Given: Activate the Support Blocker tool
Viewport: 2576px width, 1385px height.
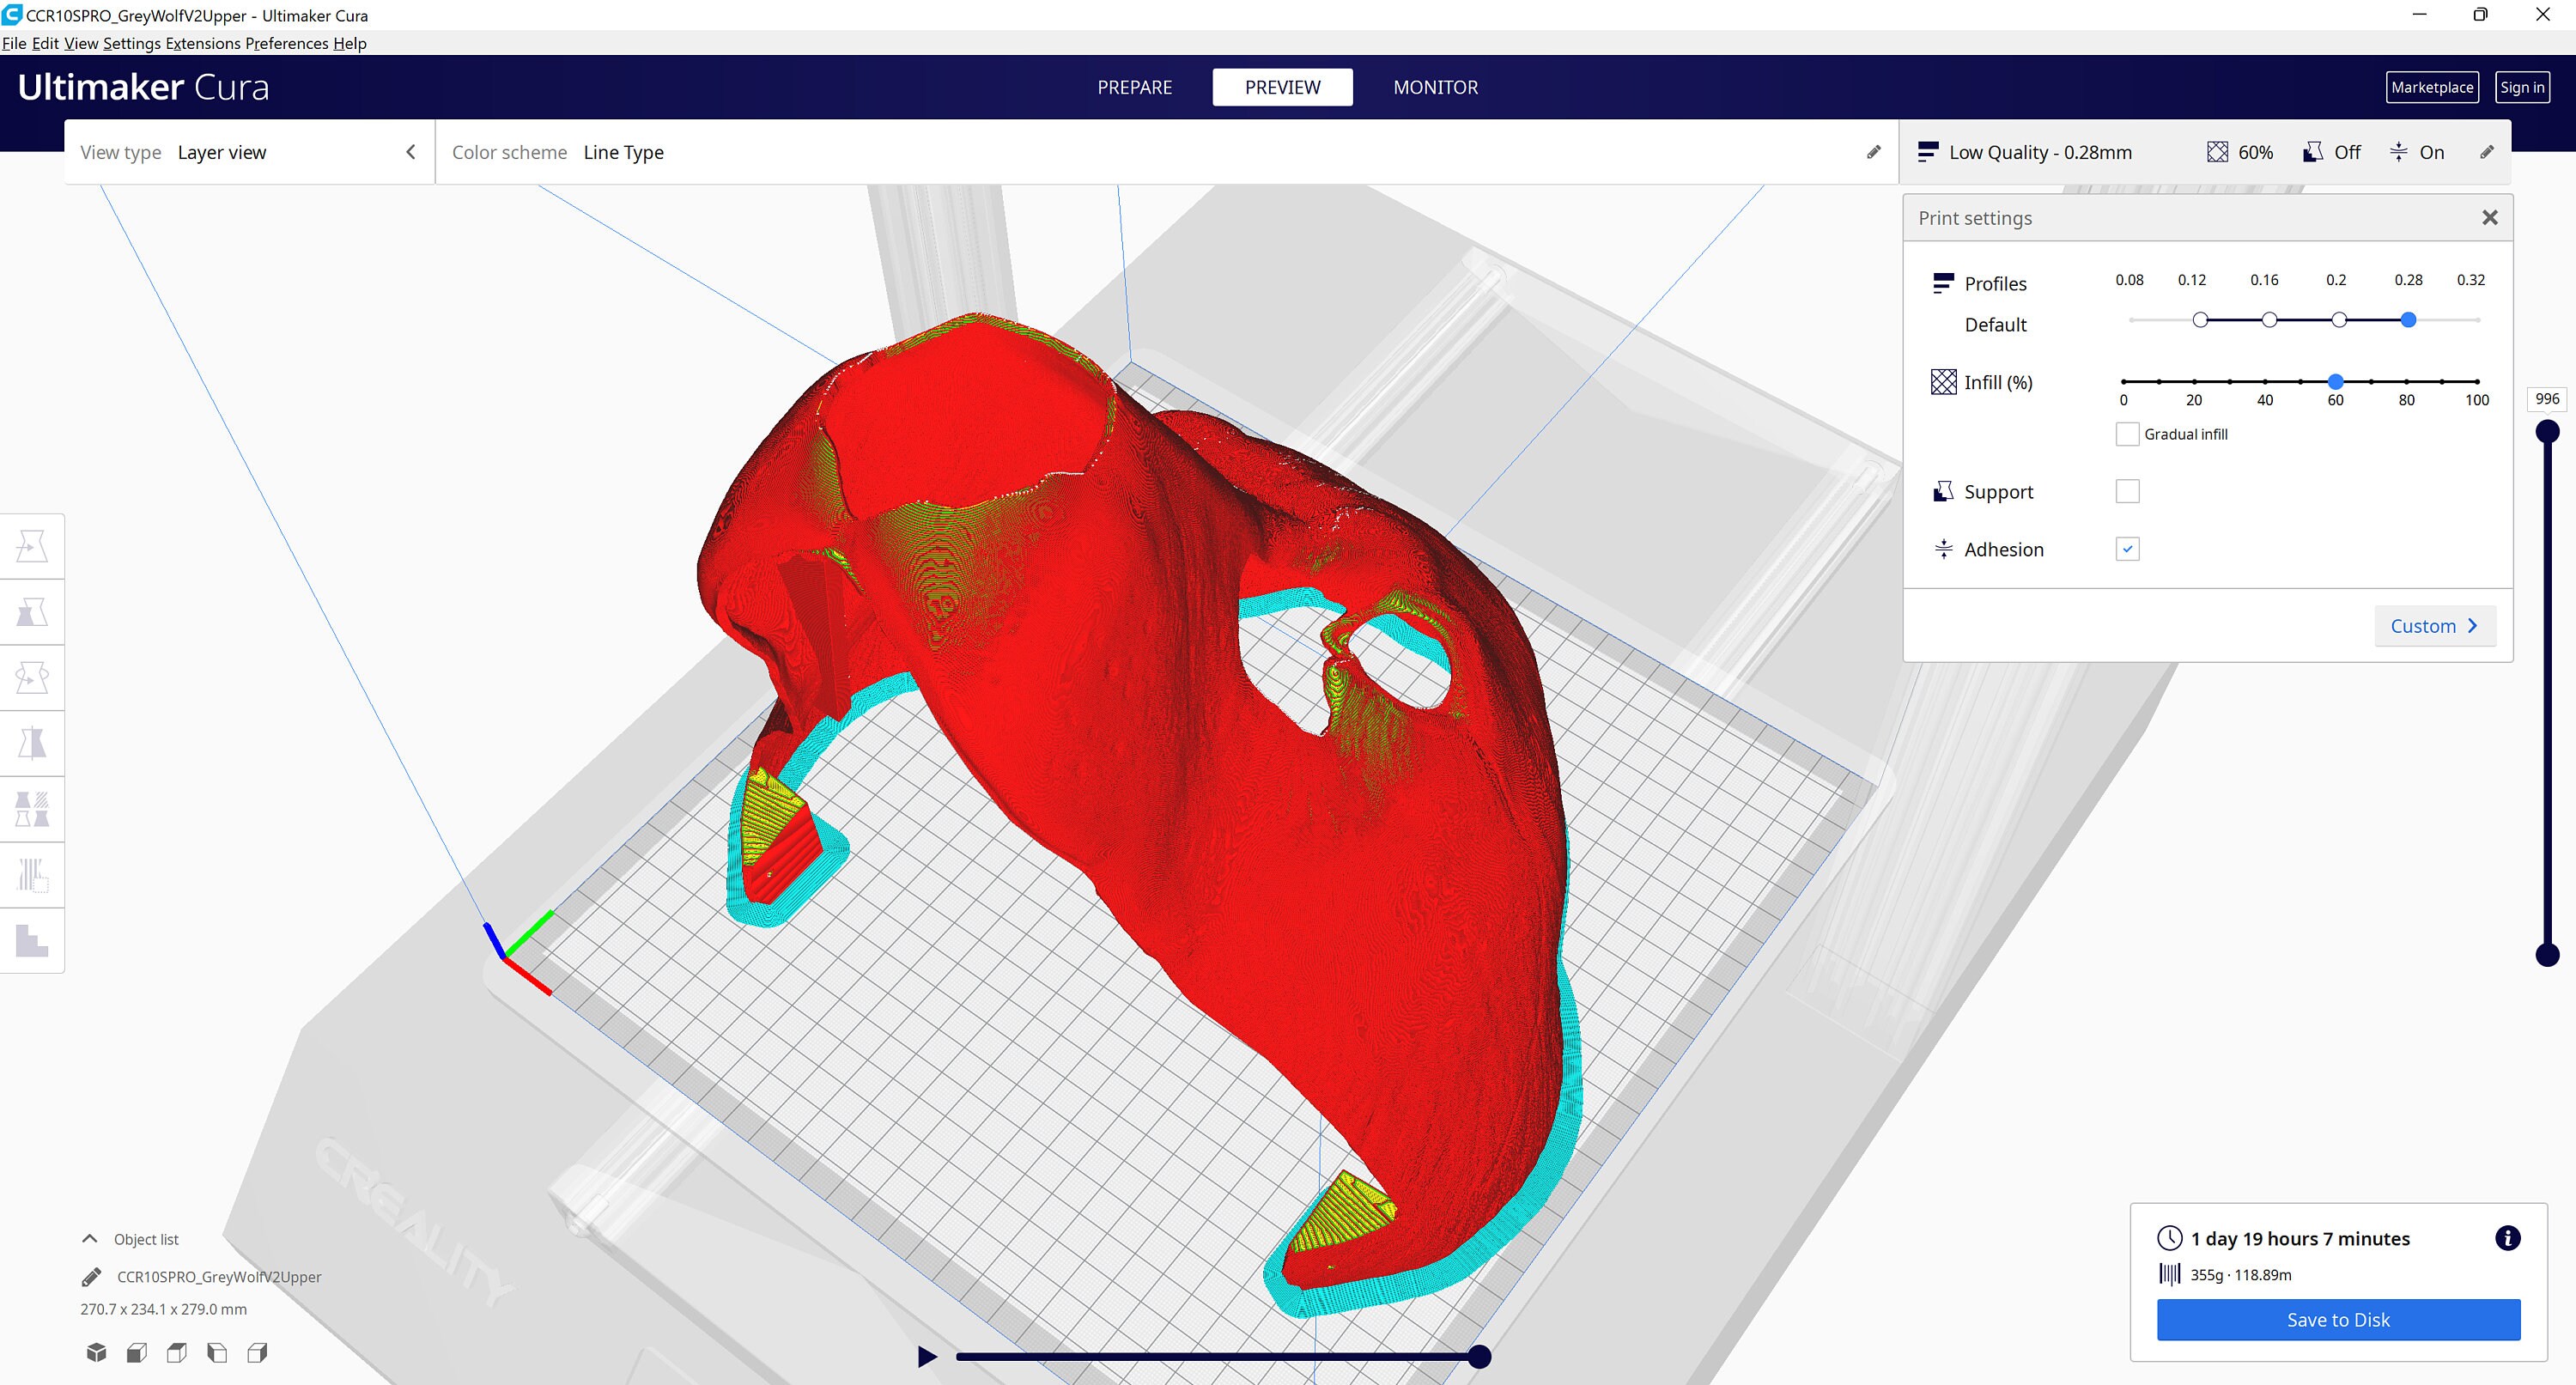Looking at the screenshot, I should (33, 875).
